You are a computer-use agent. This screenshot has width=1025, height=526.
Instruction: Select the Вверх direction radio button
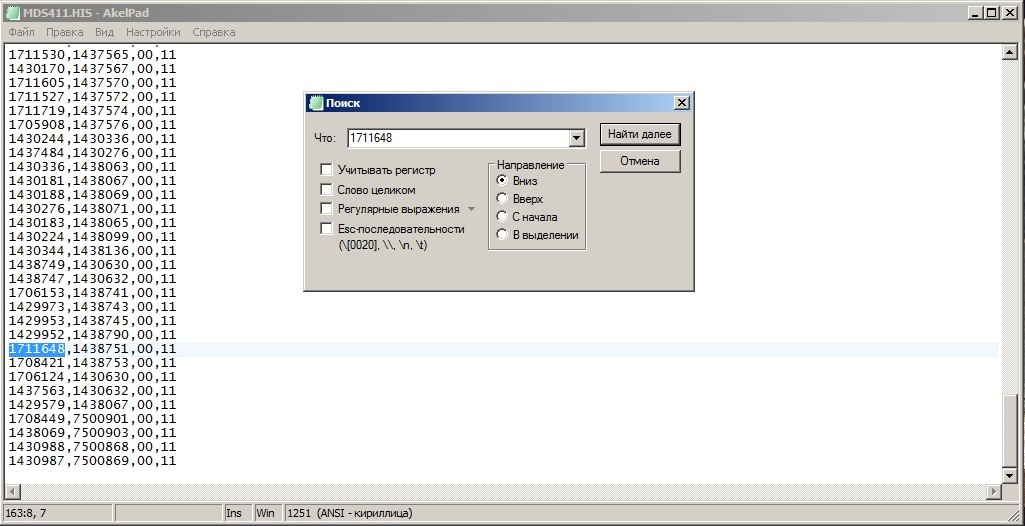[502, 199]
